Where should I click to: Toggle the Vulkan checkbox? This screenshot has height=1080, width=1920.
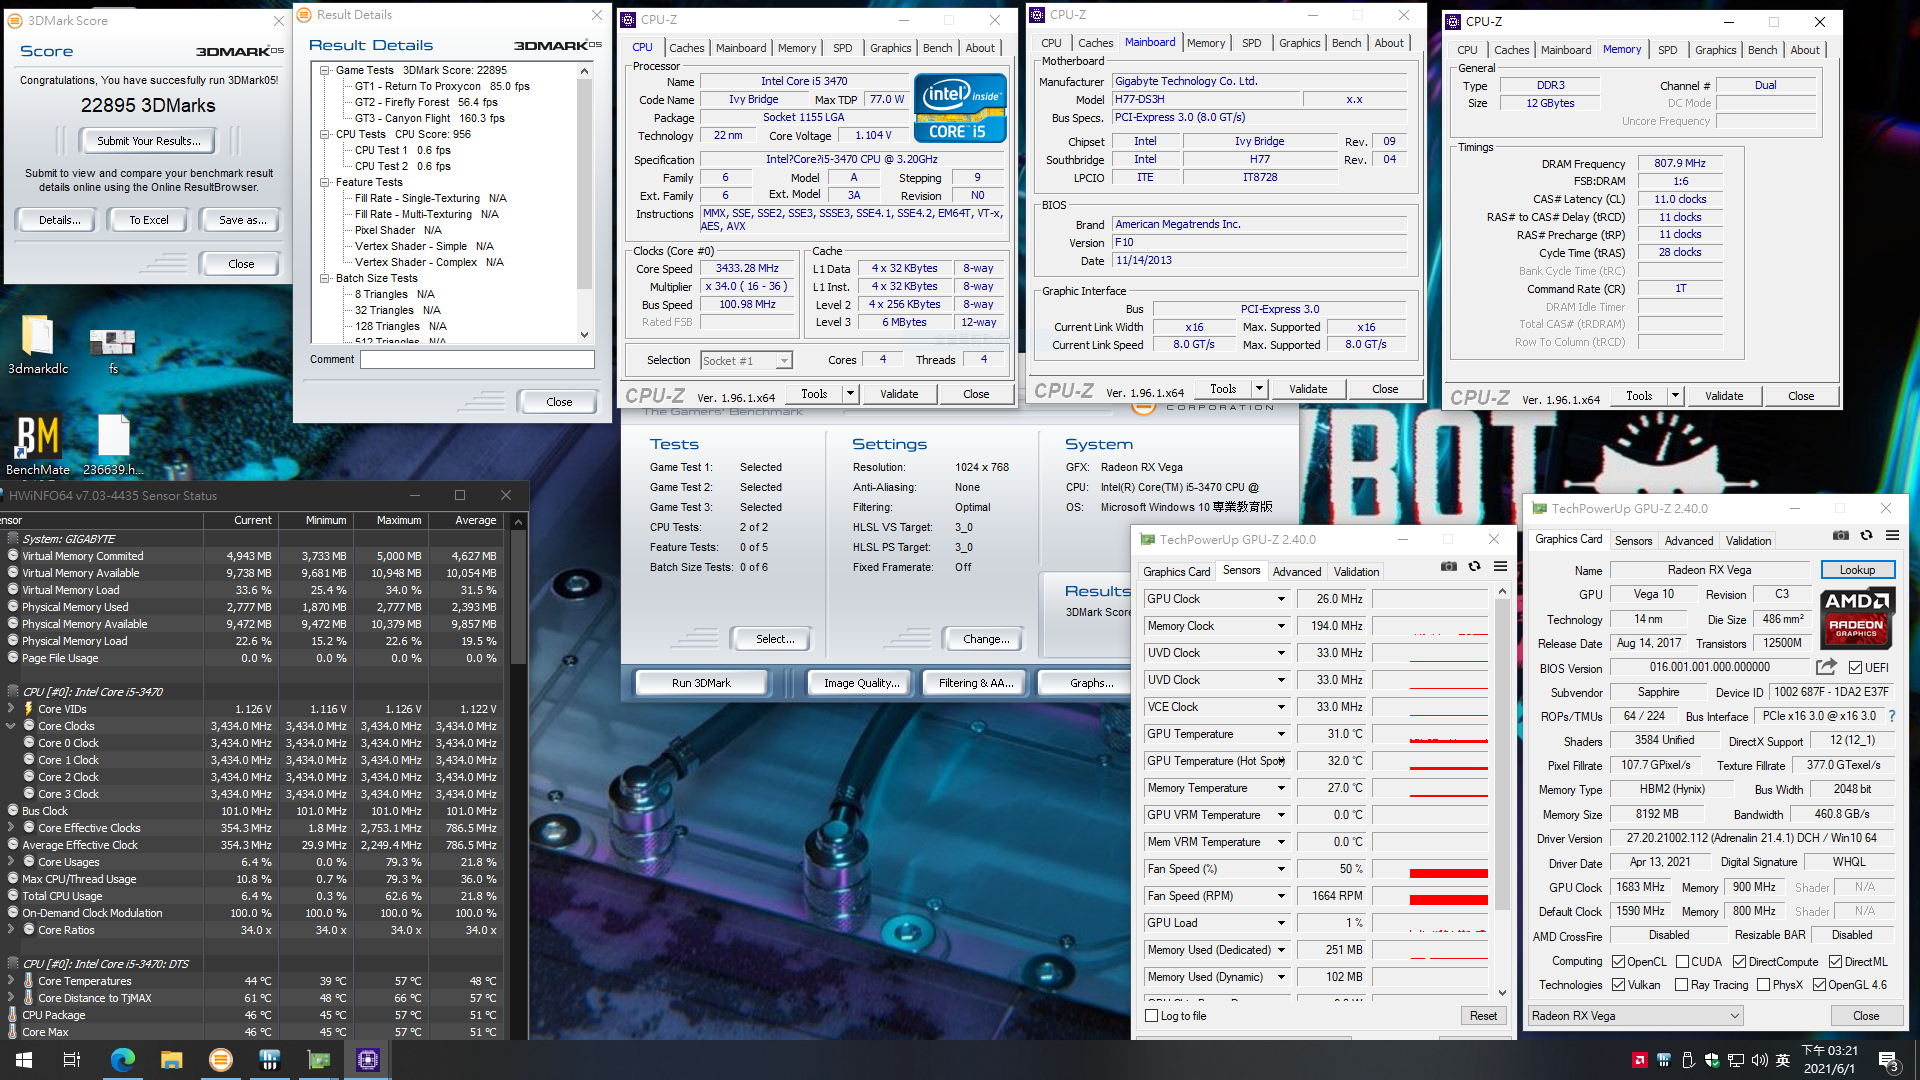tap(1618, 984)
